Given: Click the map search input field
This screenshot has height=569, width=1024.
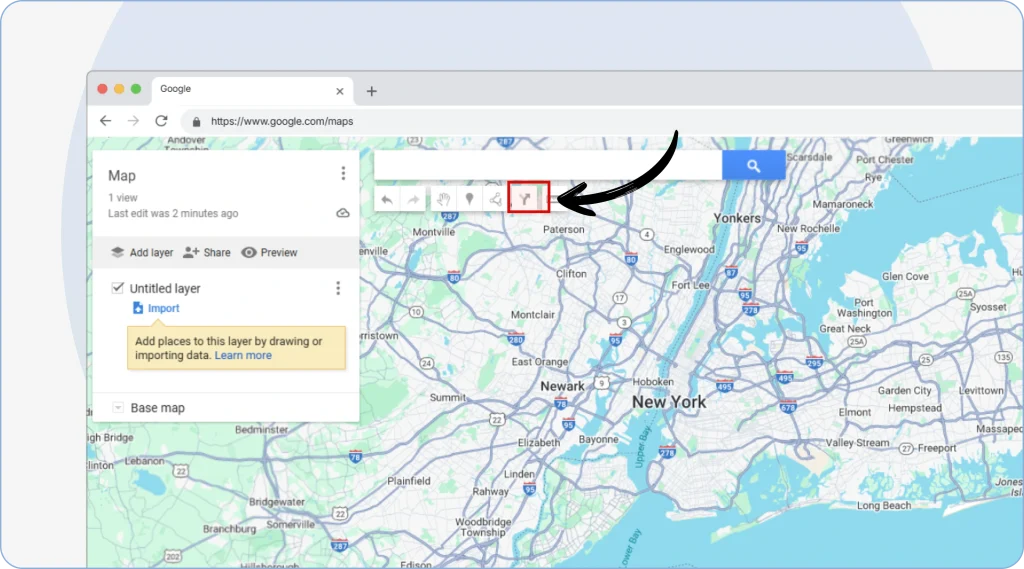Looking at the screenshot, I should click(548, 166).
